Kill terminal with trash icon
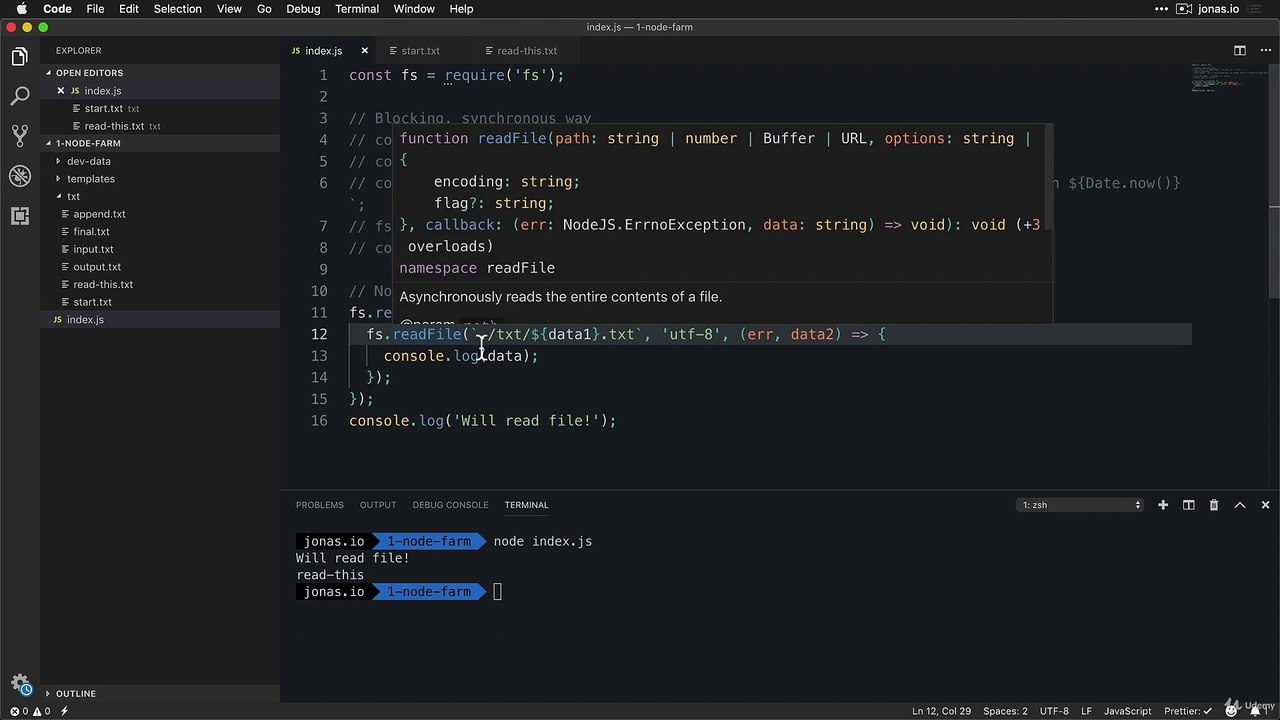 1213,505
